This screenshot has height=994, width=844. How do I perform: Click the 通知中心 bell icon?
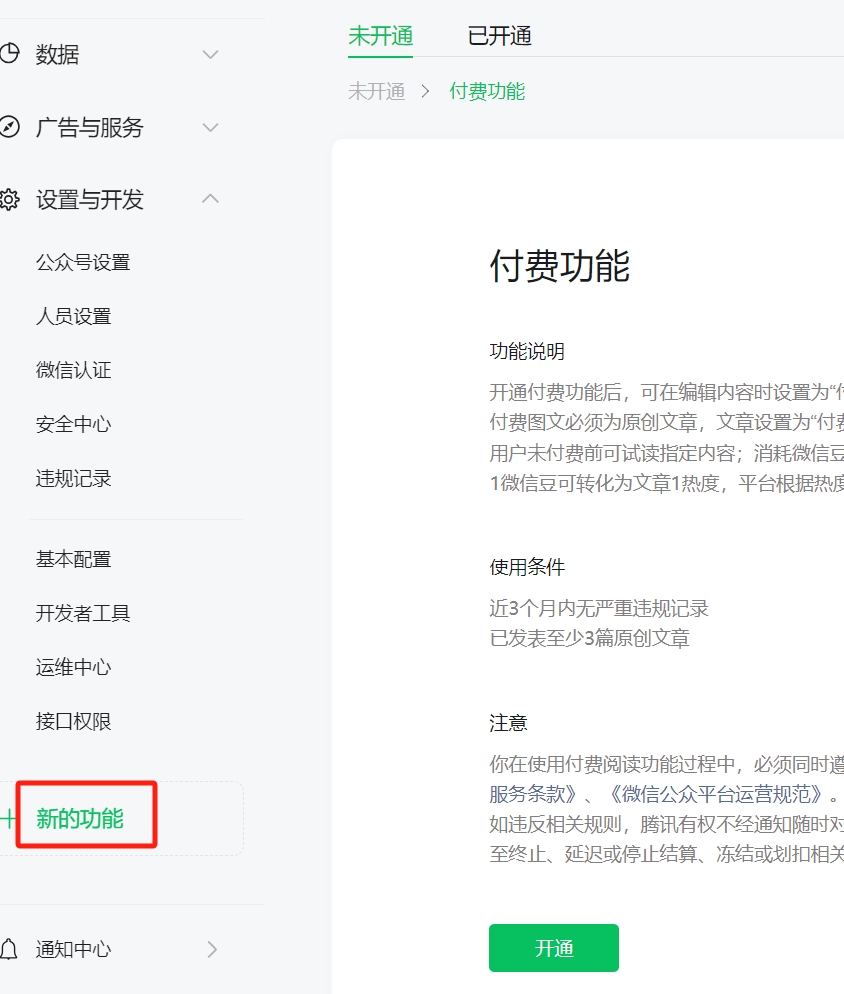click(9, 949)
